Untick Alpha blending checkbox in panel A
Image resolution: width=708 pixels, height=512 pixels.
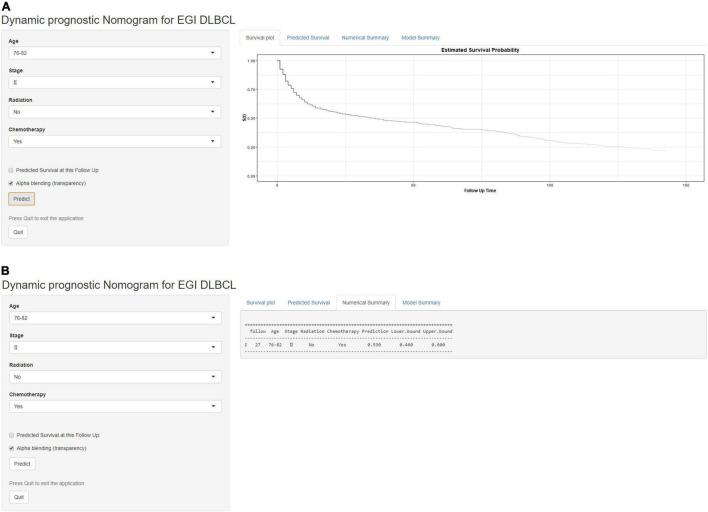point(11,184)
